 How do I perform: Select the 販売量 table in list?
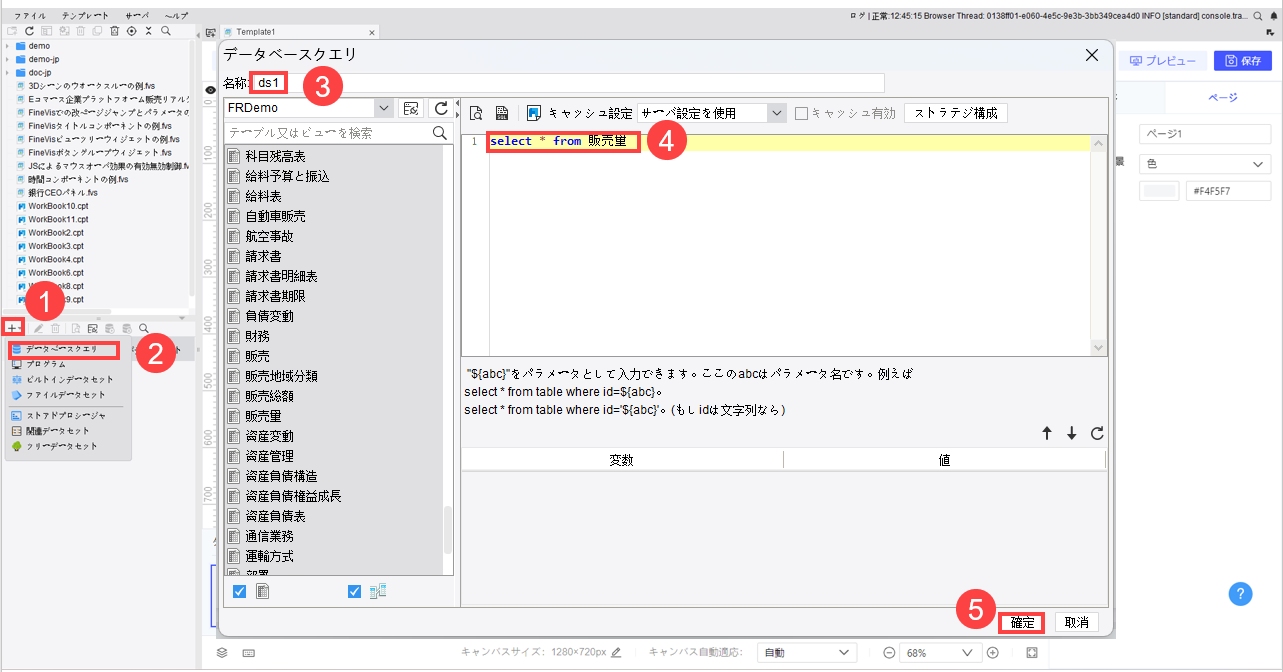(263, 416)
